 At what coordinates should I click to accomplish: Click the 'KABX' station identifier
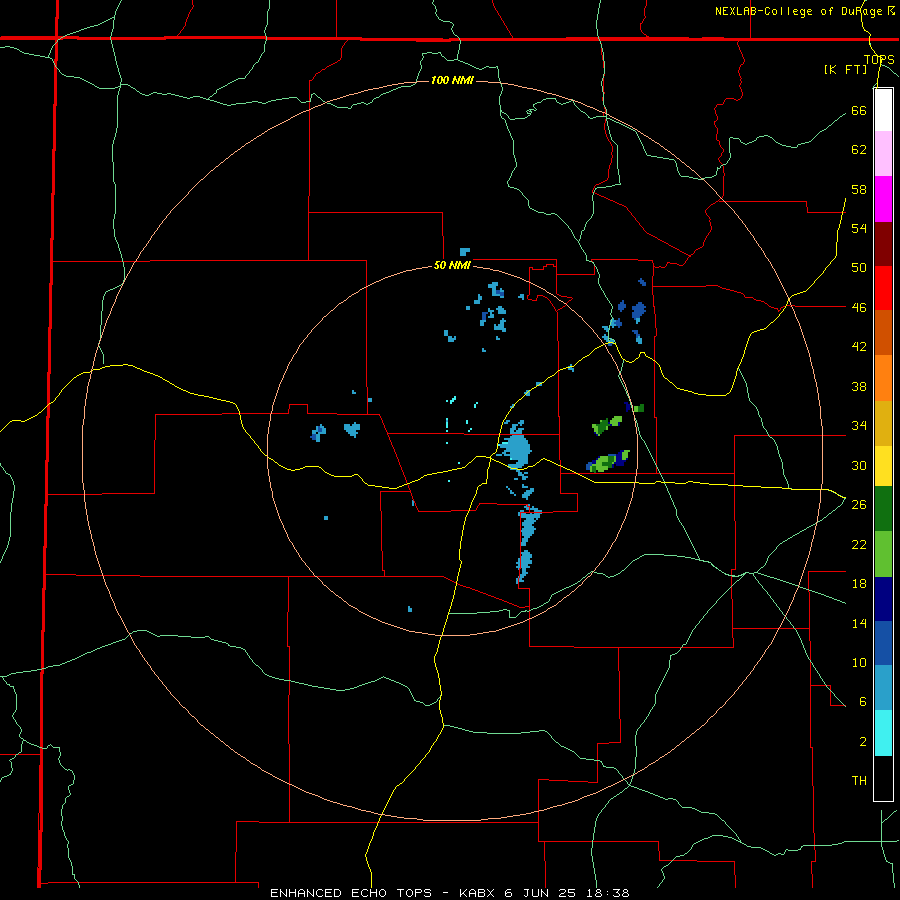click(478, 893)
